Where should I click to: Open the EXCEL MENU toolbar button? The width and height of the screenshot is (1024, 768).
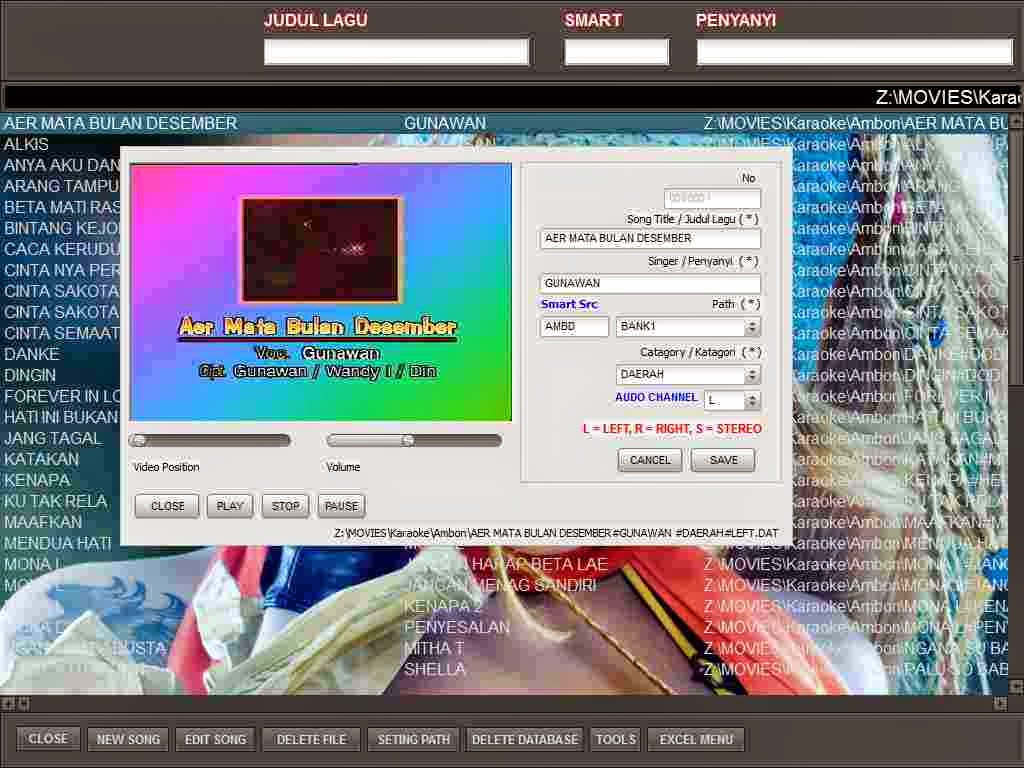tap(695, 738)
